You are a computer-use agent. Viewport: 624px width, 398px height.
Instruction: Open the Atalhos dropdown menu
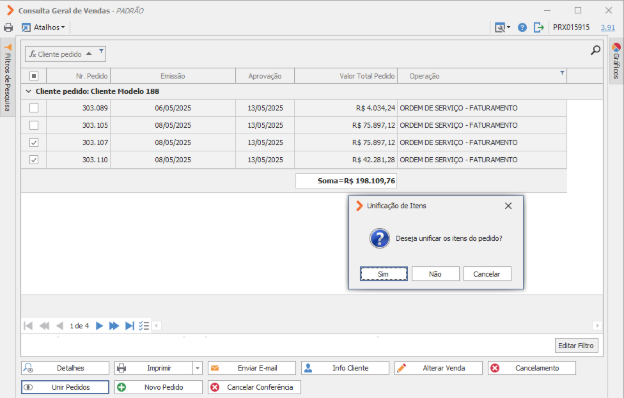[44, 27]
